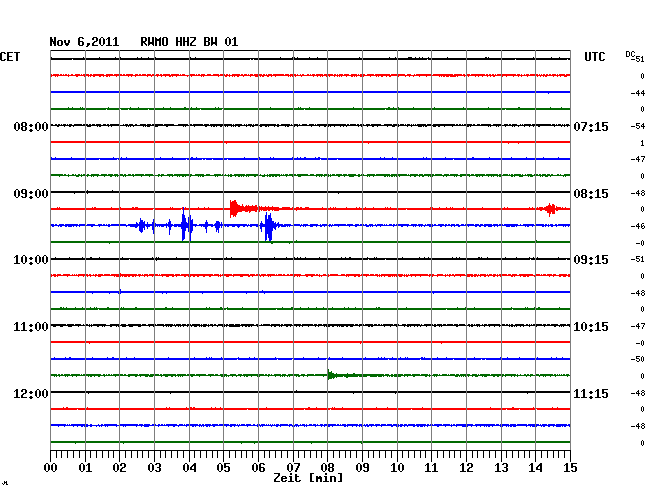This screenshot has height=494, width=650.
Task: Select the 'CET' time zone header
Action: coord(10,57)
